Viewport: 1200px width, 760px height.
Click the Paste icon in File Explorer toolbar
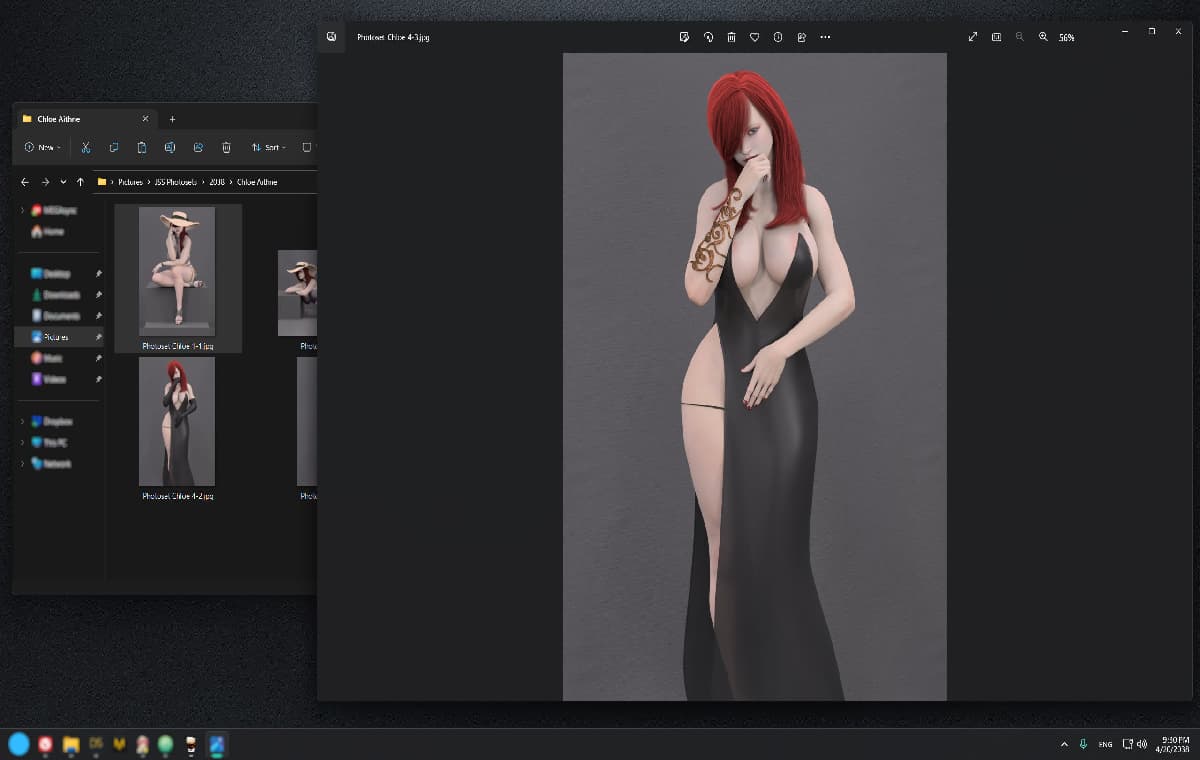coord(142,147)
